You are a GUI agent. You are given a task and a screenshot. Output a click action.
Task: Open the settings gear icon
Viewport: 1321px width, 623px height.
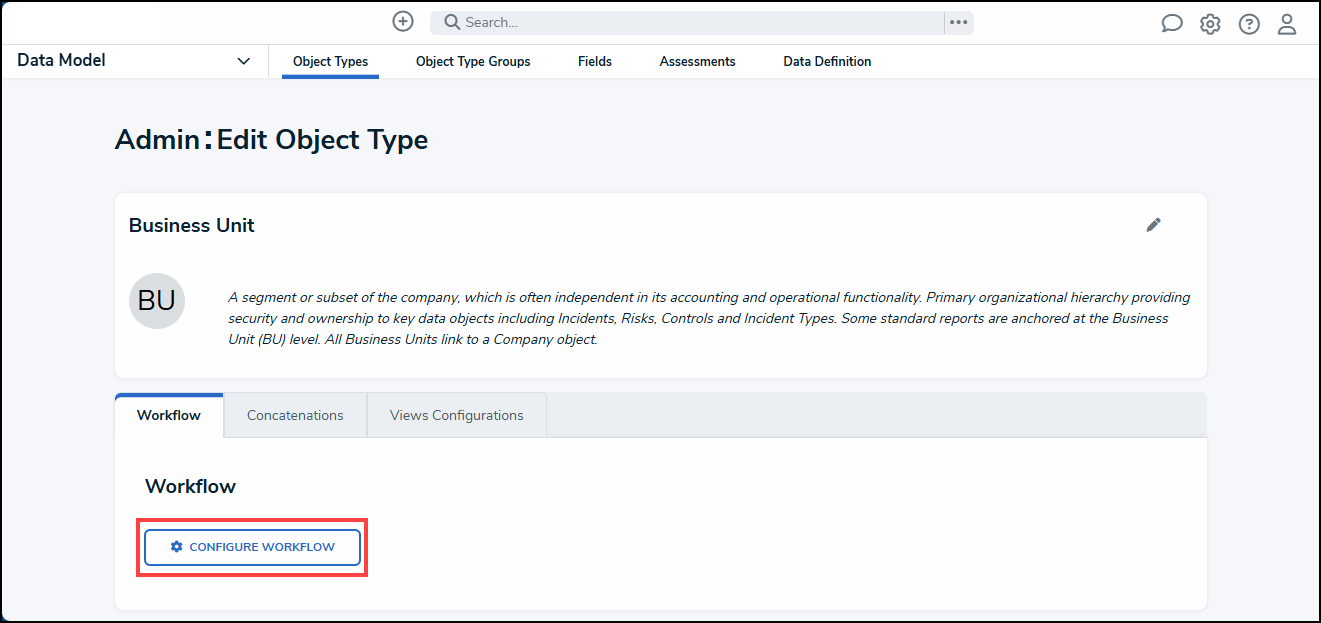[x=1210, y=22]
